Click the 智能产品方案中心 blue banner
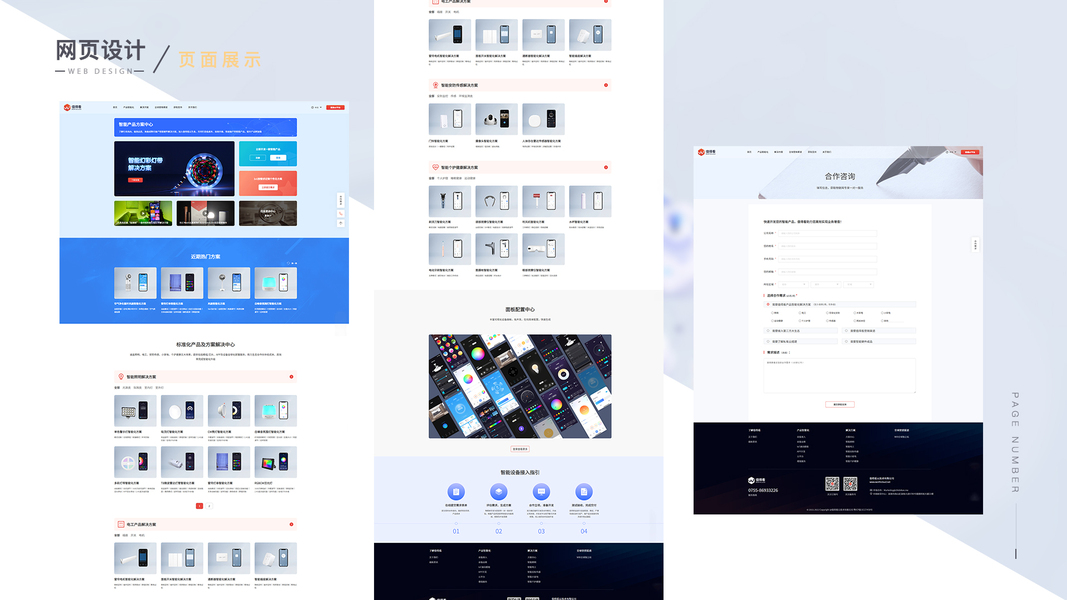The width and height of the screenshot is (1067, 600). click(x=206, y=127)
